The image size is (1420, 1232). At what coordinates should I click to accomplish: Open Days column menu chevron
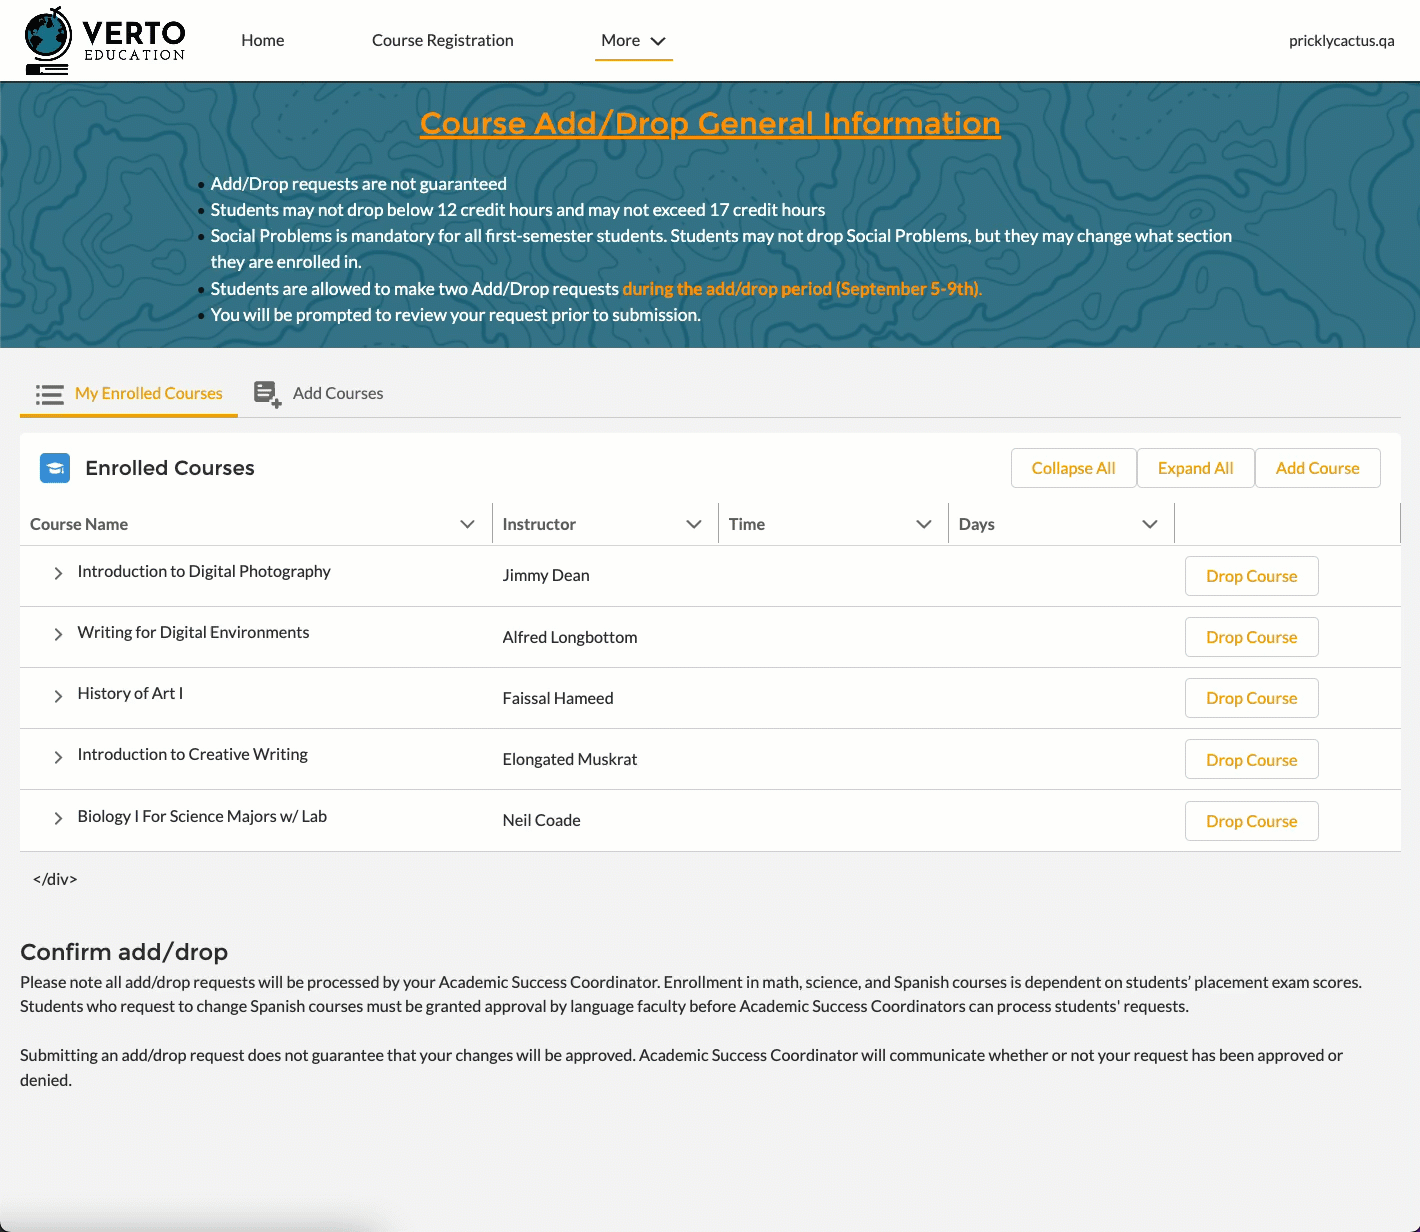click(x=1150, y=524)
